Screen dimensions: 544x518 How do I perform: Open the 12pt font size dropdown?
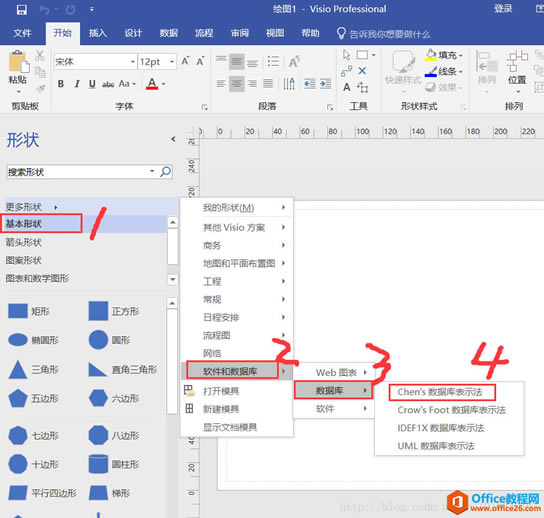(x=172, y=62)
